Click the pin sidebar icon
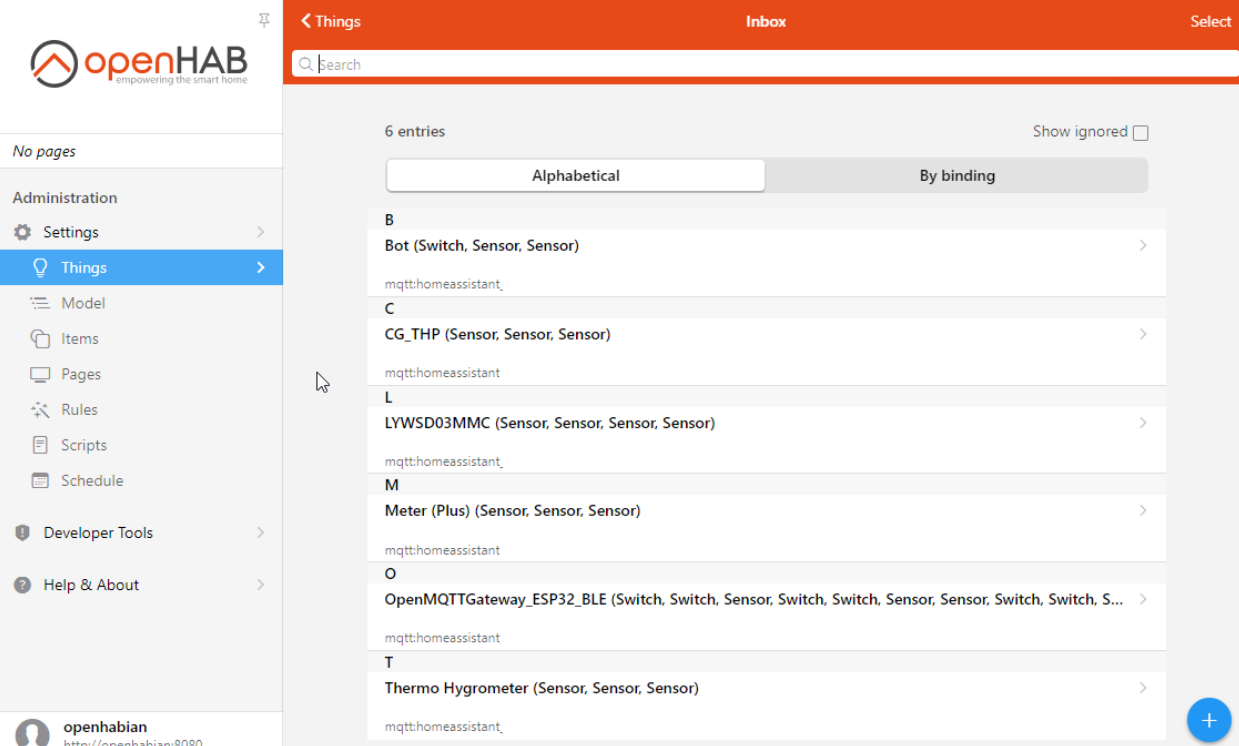 [x=264, y=20]
